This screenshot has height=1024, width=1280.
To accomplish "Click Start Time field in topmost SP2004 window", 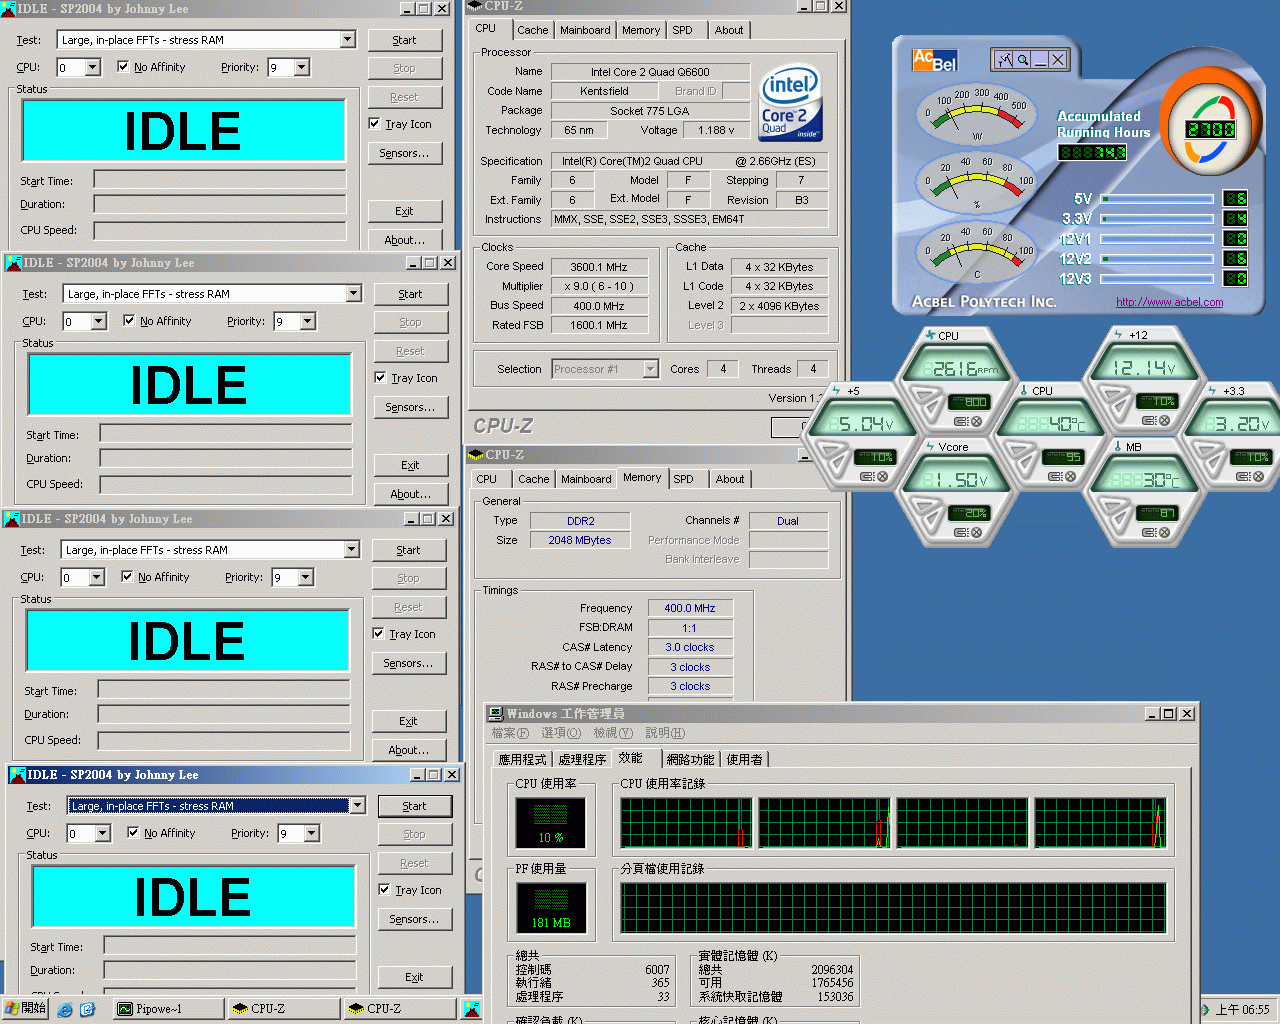I will [220, 180].
